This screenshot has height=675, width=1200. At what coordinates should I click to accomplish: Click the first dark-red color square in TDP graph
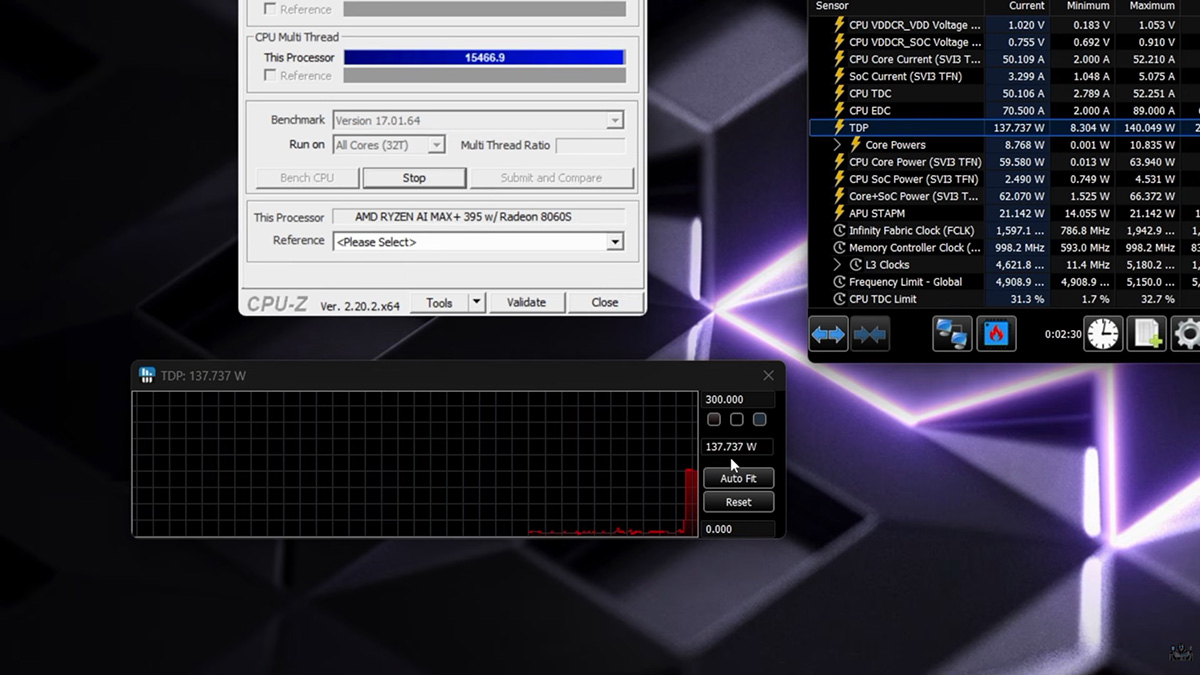[x=714, y=419]
